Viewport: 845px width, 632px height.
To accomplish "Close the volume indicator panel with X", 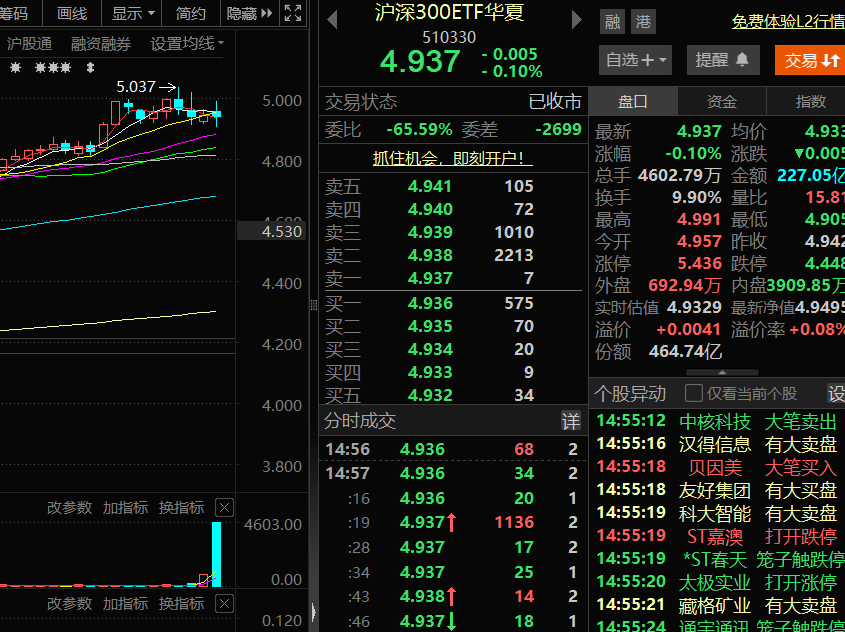I will tap(224, 508).
